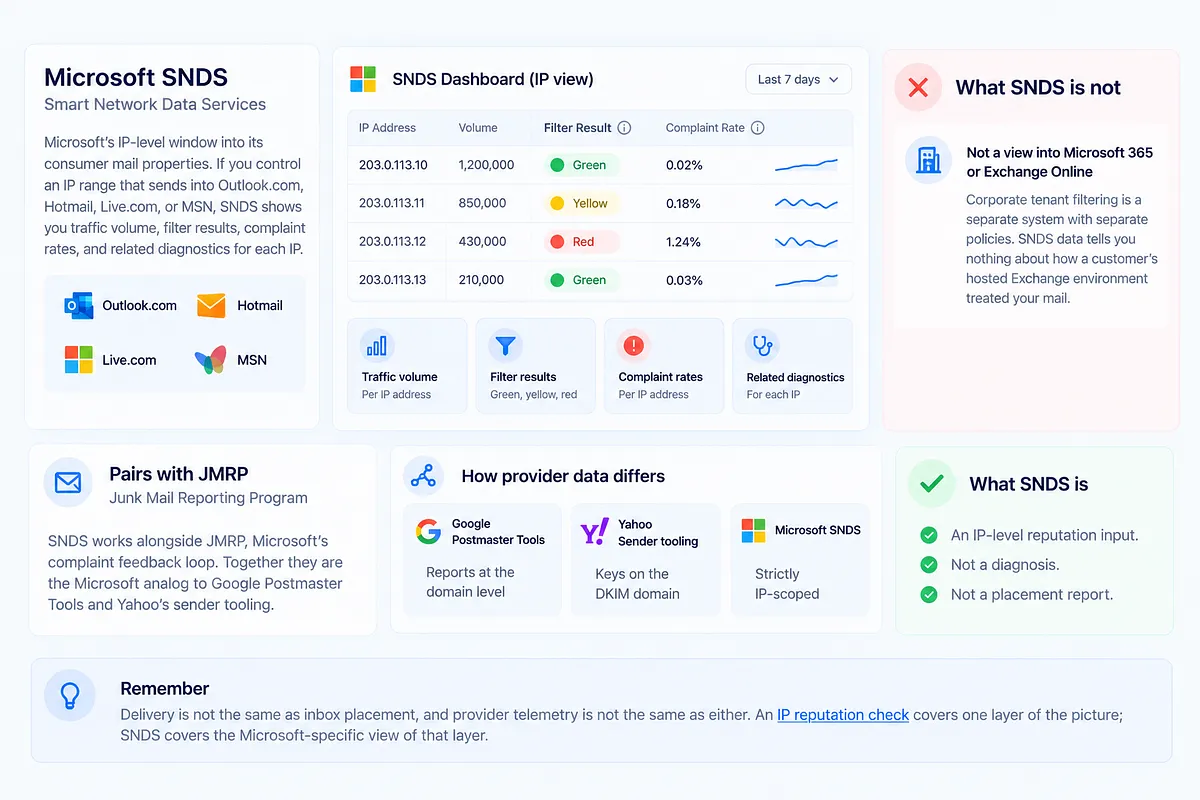Image resolution: width=1200 pixels, height=800 pixels.
Task: Open the Last 7 days dropdown
Action: (799, 79)
